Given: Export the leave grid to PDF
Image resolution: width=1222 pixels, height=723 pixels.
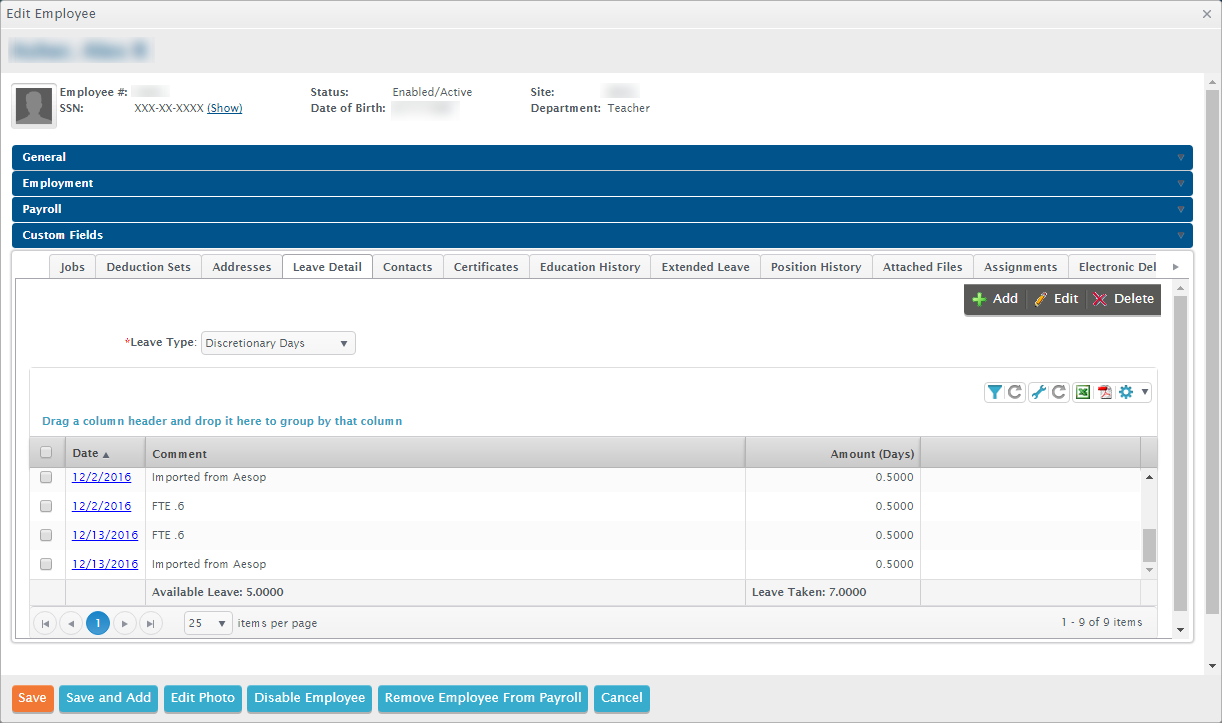Looking at the screenshot, I should 1103,392.
